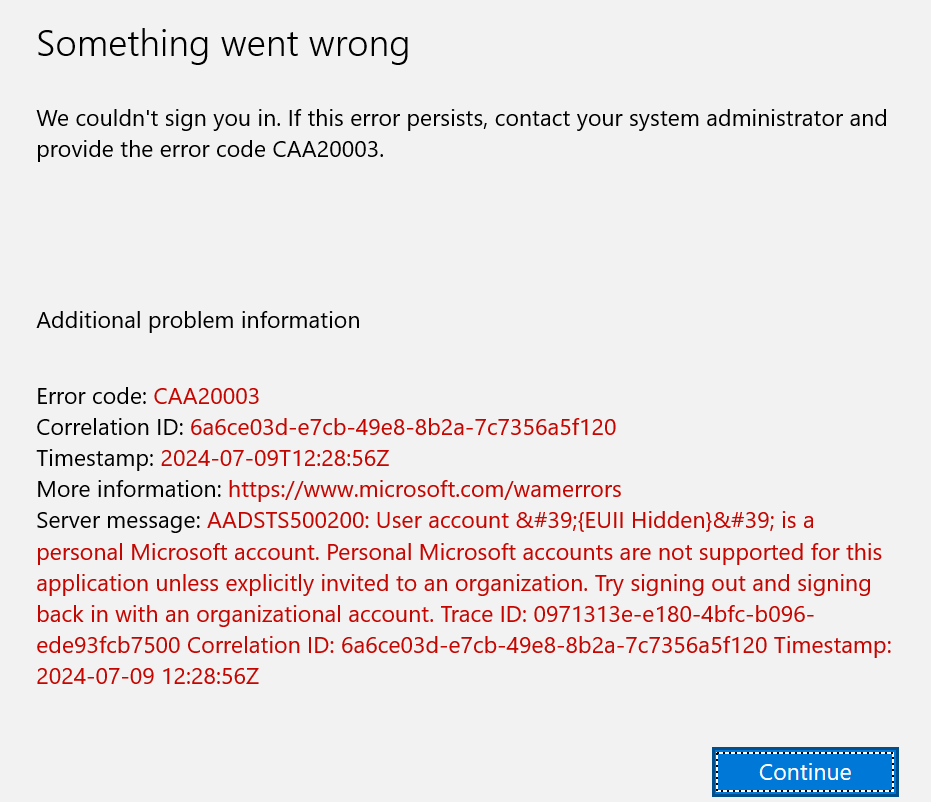Click the 'Something went wrong' heading
This screenshot has height=802, width=931.
pos(223,44)
